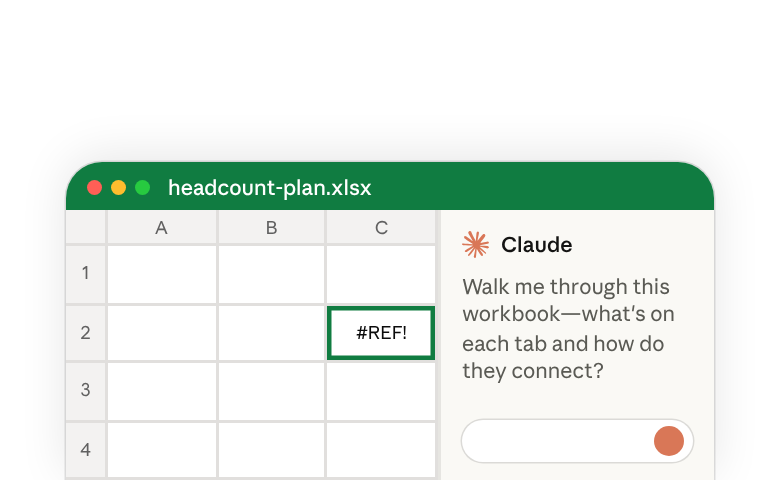
Task: Select row 3 header
Action: pyautogui.click(x=86, y=390)
